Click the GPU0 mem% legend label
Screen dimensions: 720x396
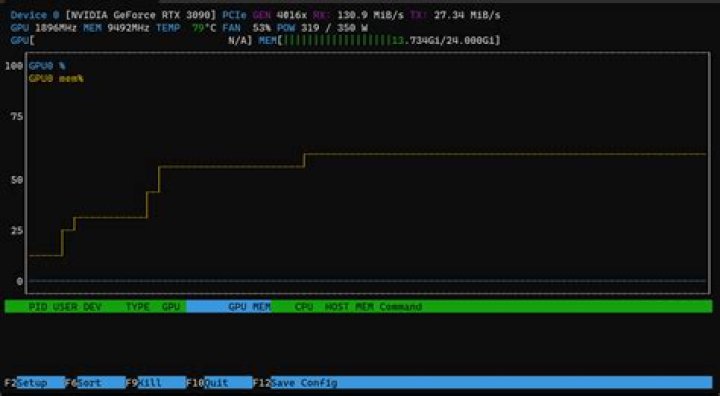[x=56, y=79]
